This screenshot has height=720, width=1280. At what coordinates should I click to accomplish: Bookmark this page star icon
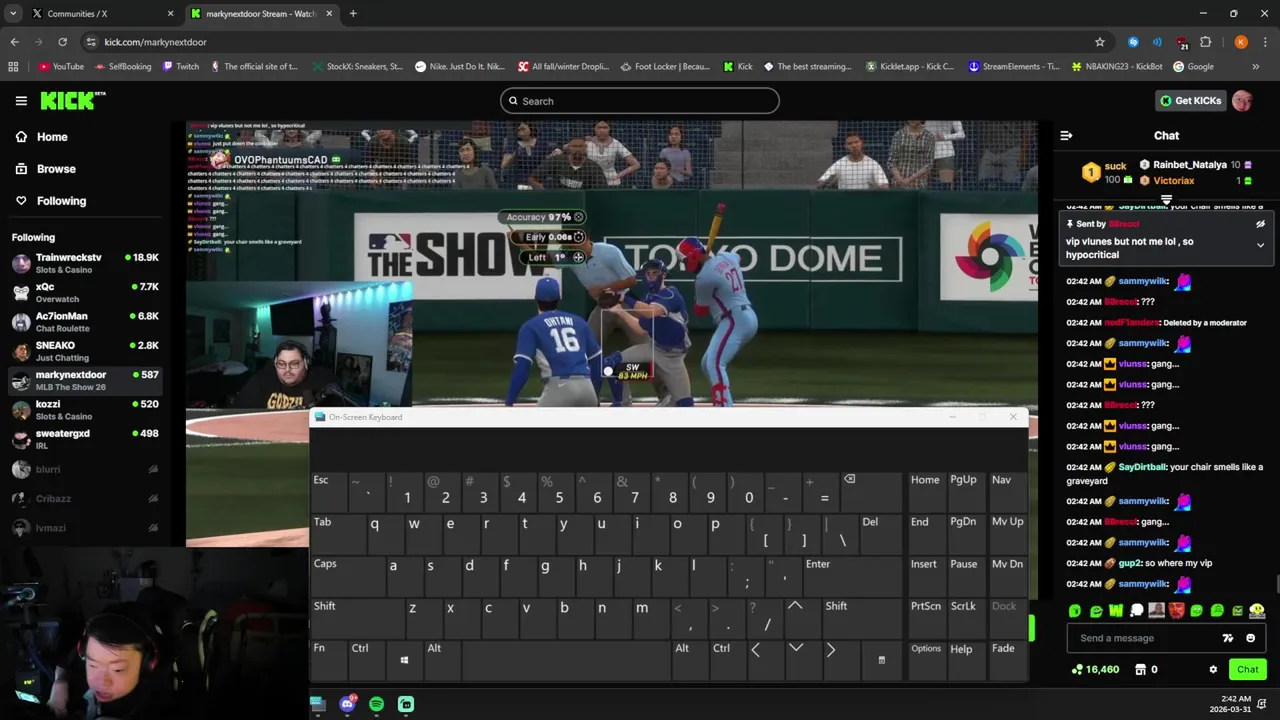coord(1100,42)
